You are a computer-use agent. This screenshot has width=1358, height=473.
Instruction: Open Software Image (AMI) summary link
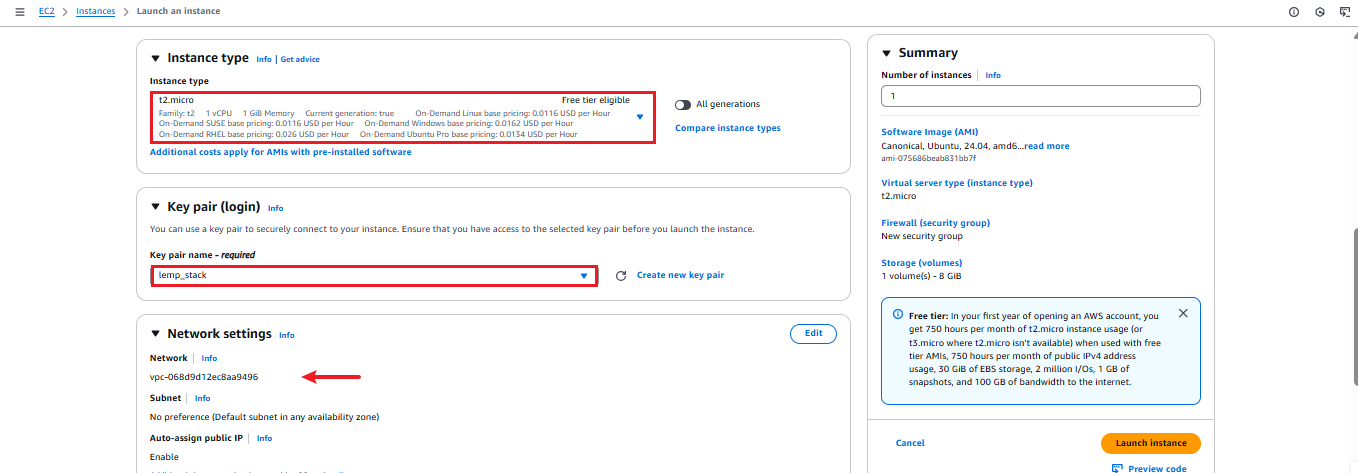pos(929,132)
